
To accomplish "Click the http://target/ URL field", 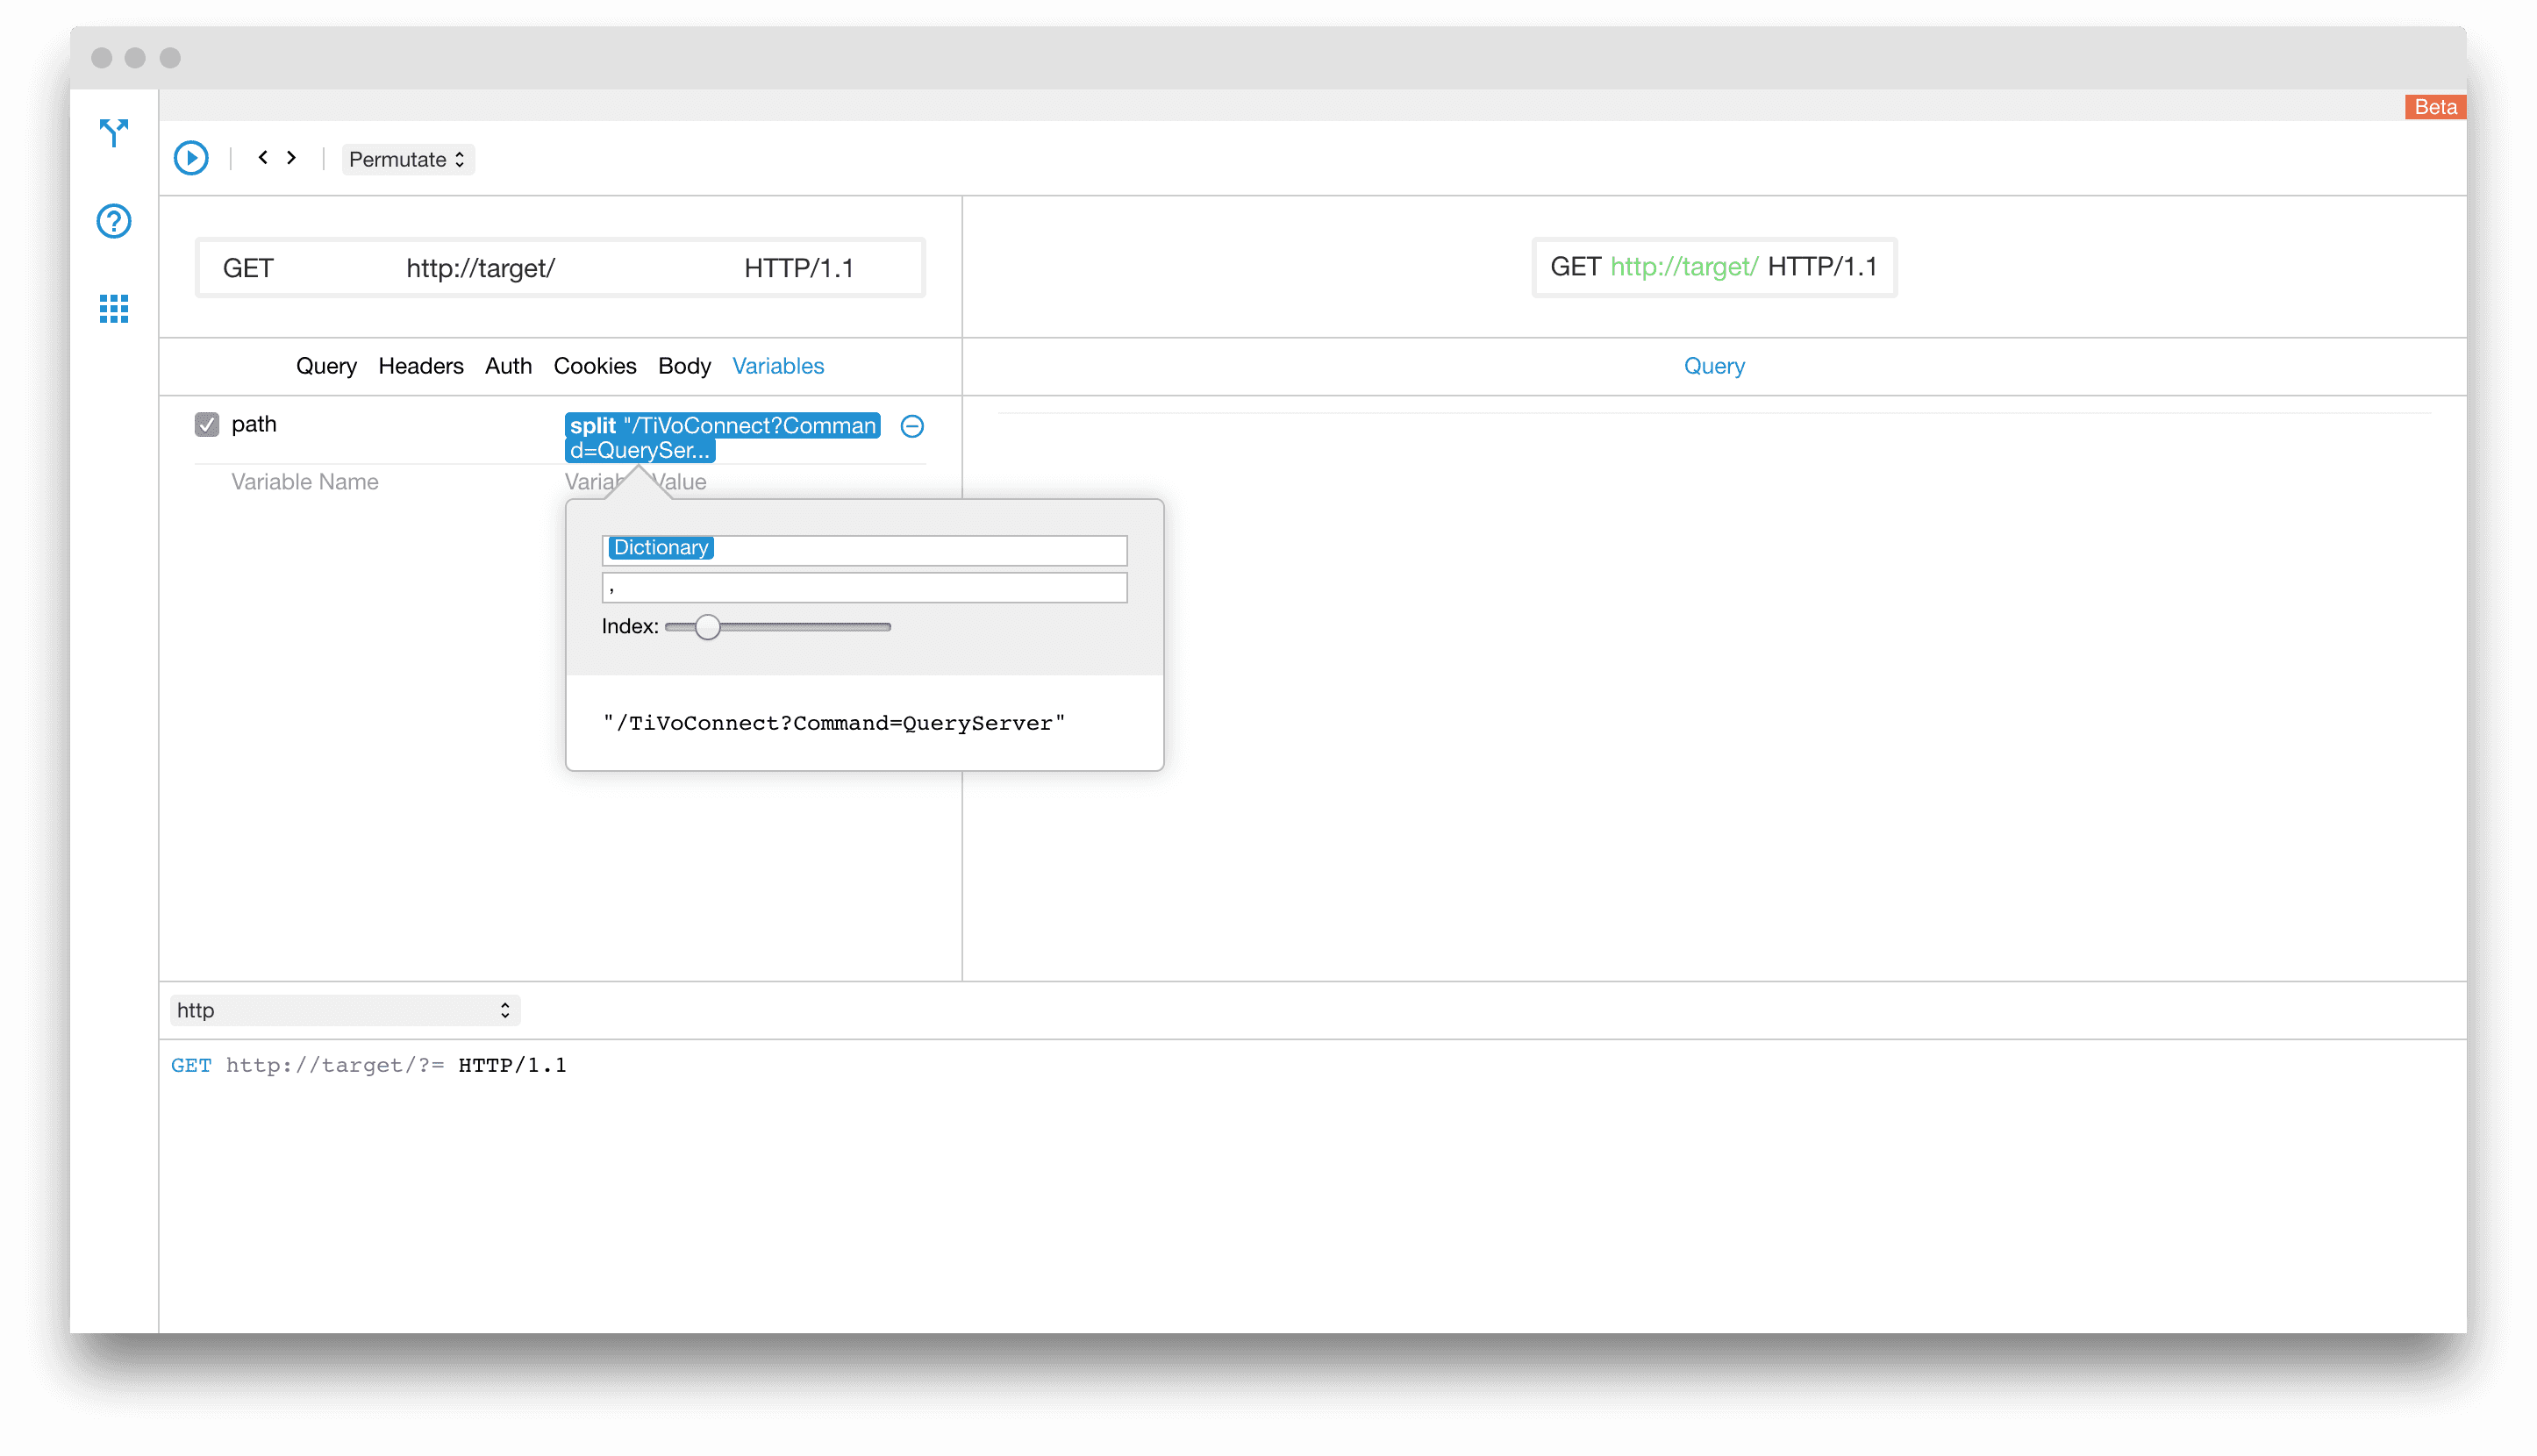I will click(x=480, y=268).
